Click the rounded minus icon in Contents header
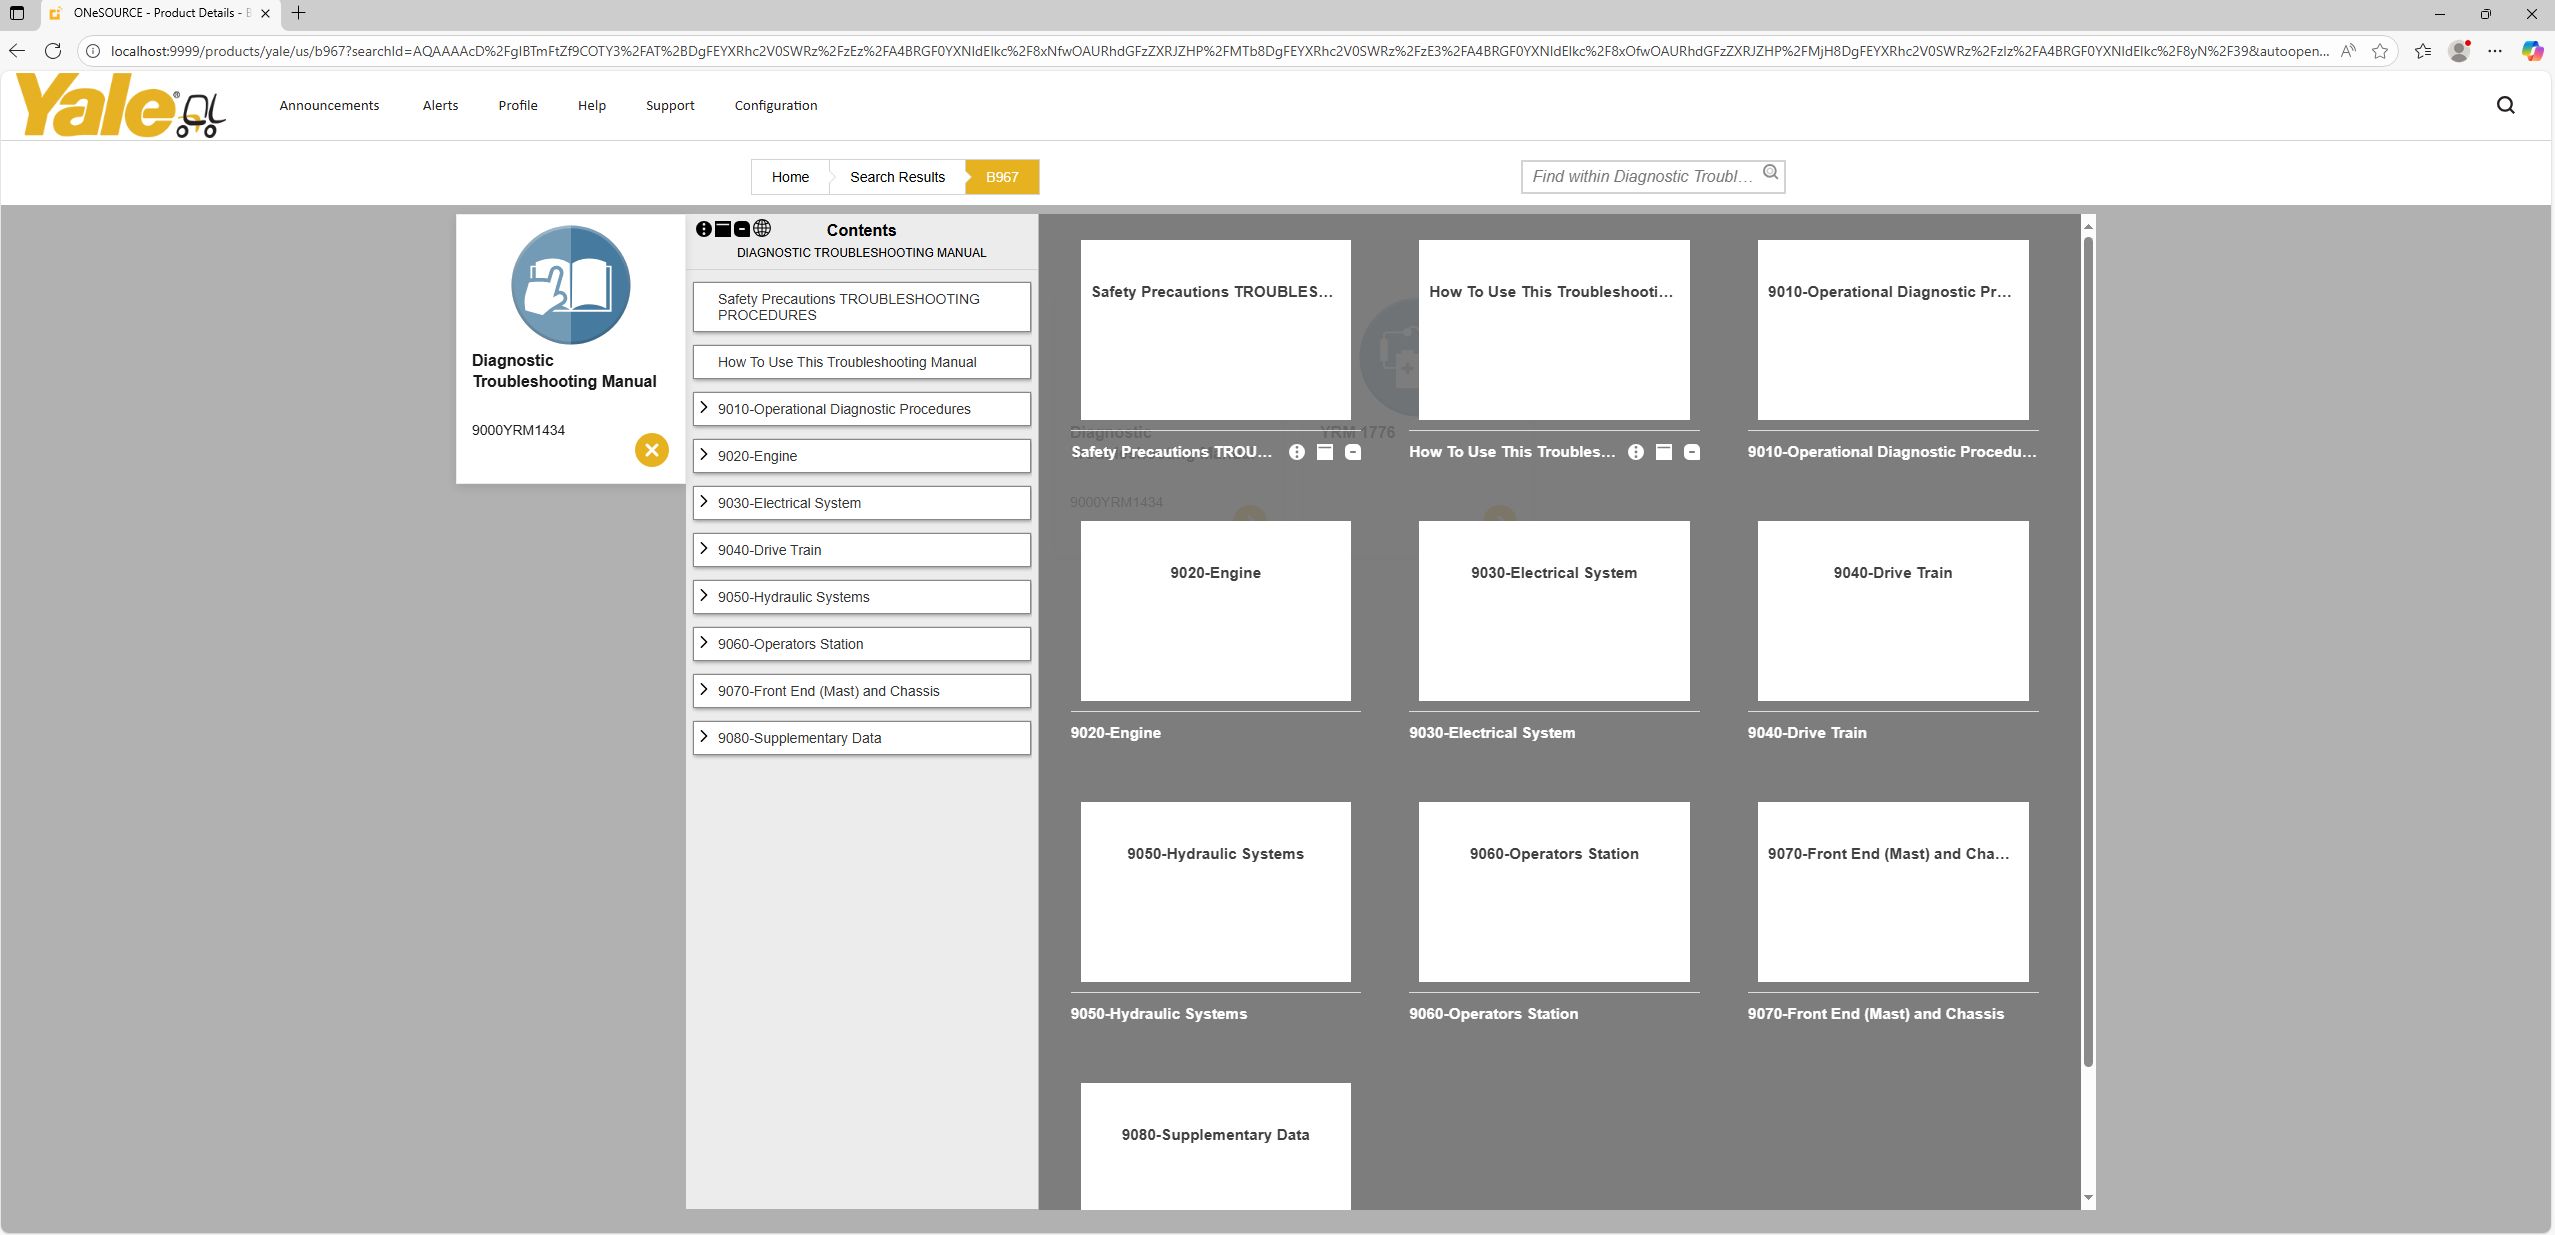This screenshot has width=2555, height=1235. tap(742, 229)
